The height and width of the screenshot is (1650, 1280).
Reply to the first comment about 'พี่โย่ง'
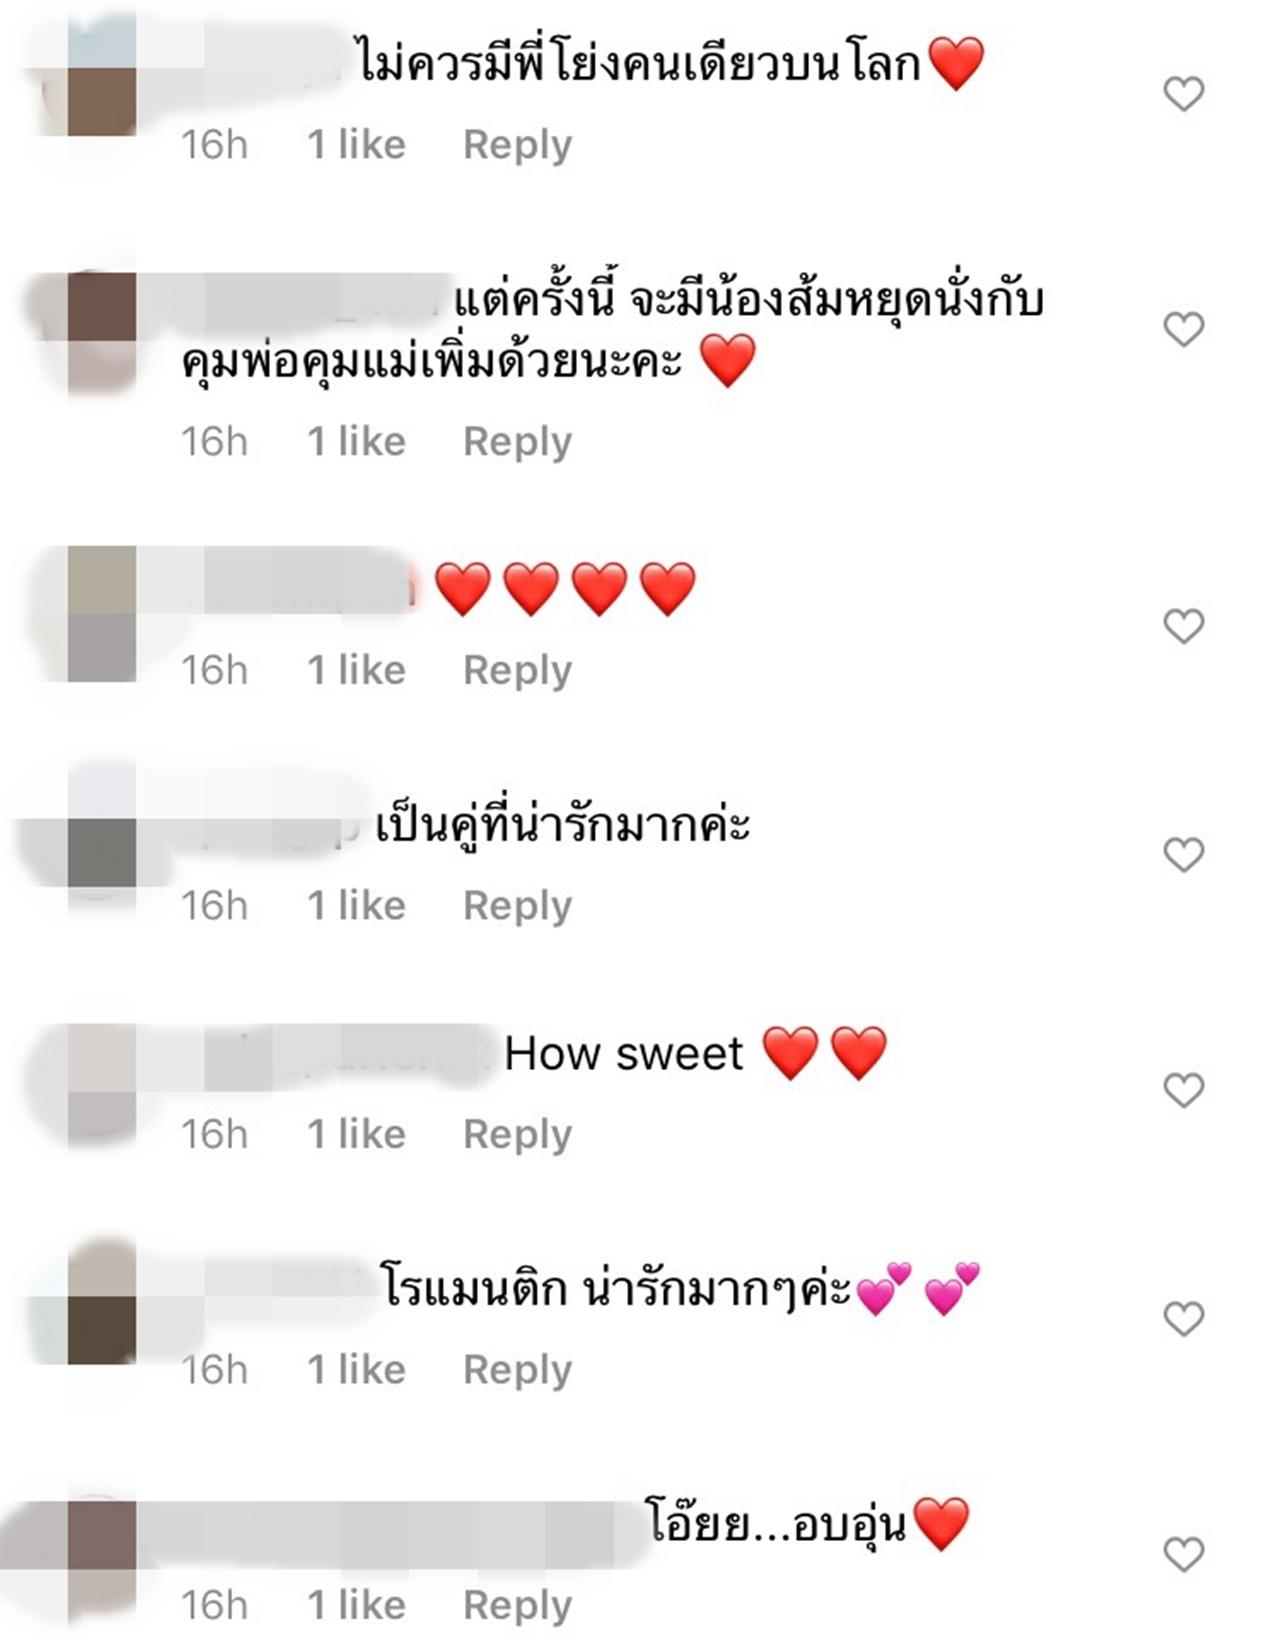click(517, 146)
